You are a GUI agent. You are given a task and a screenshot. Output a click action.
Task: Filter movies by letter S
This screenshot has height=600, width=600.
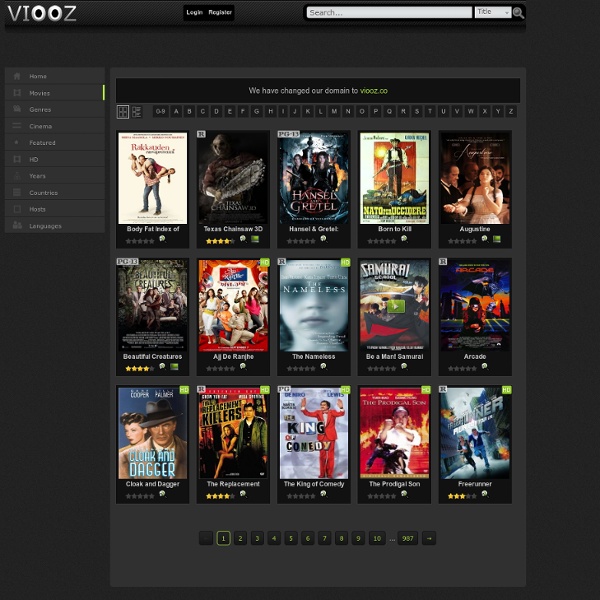(417, 112)
